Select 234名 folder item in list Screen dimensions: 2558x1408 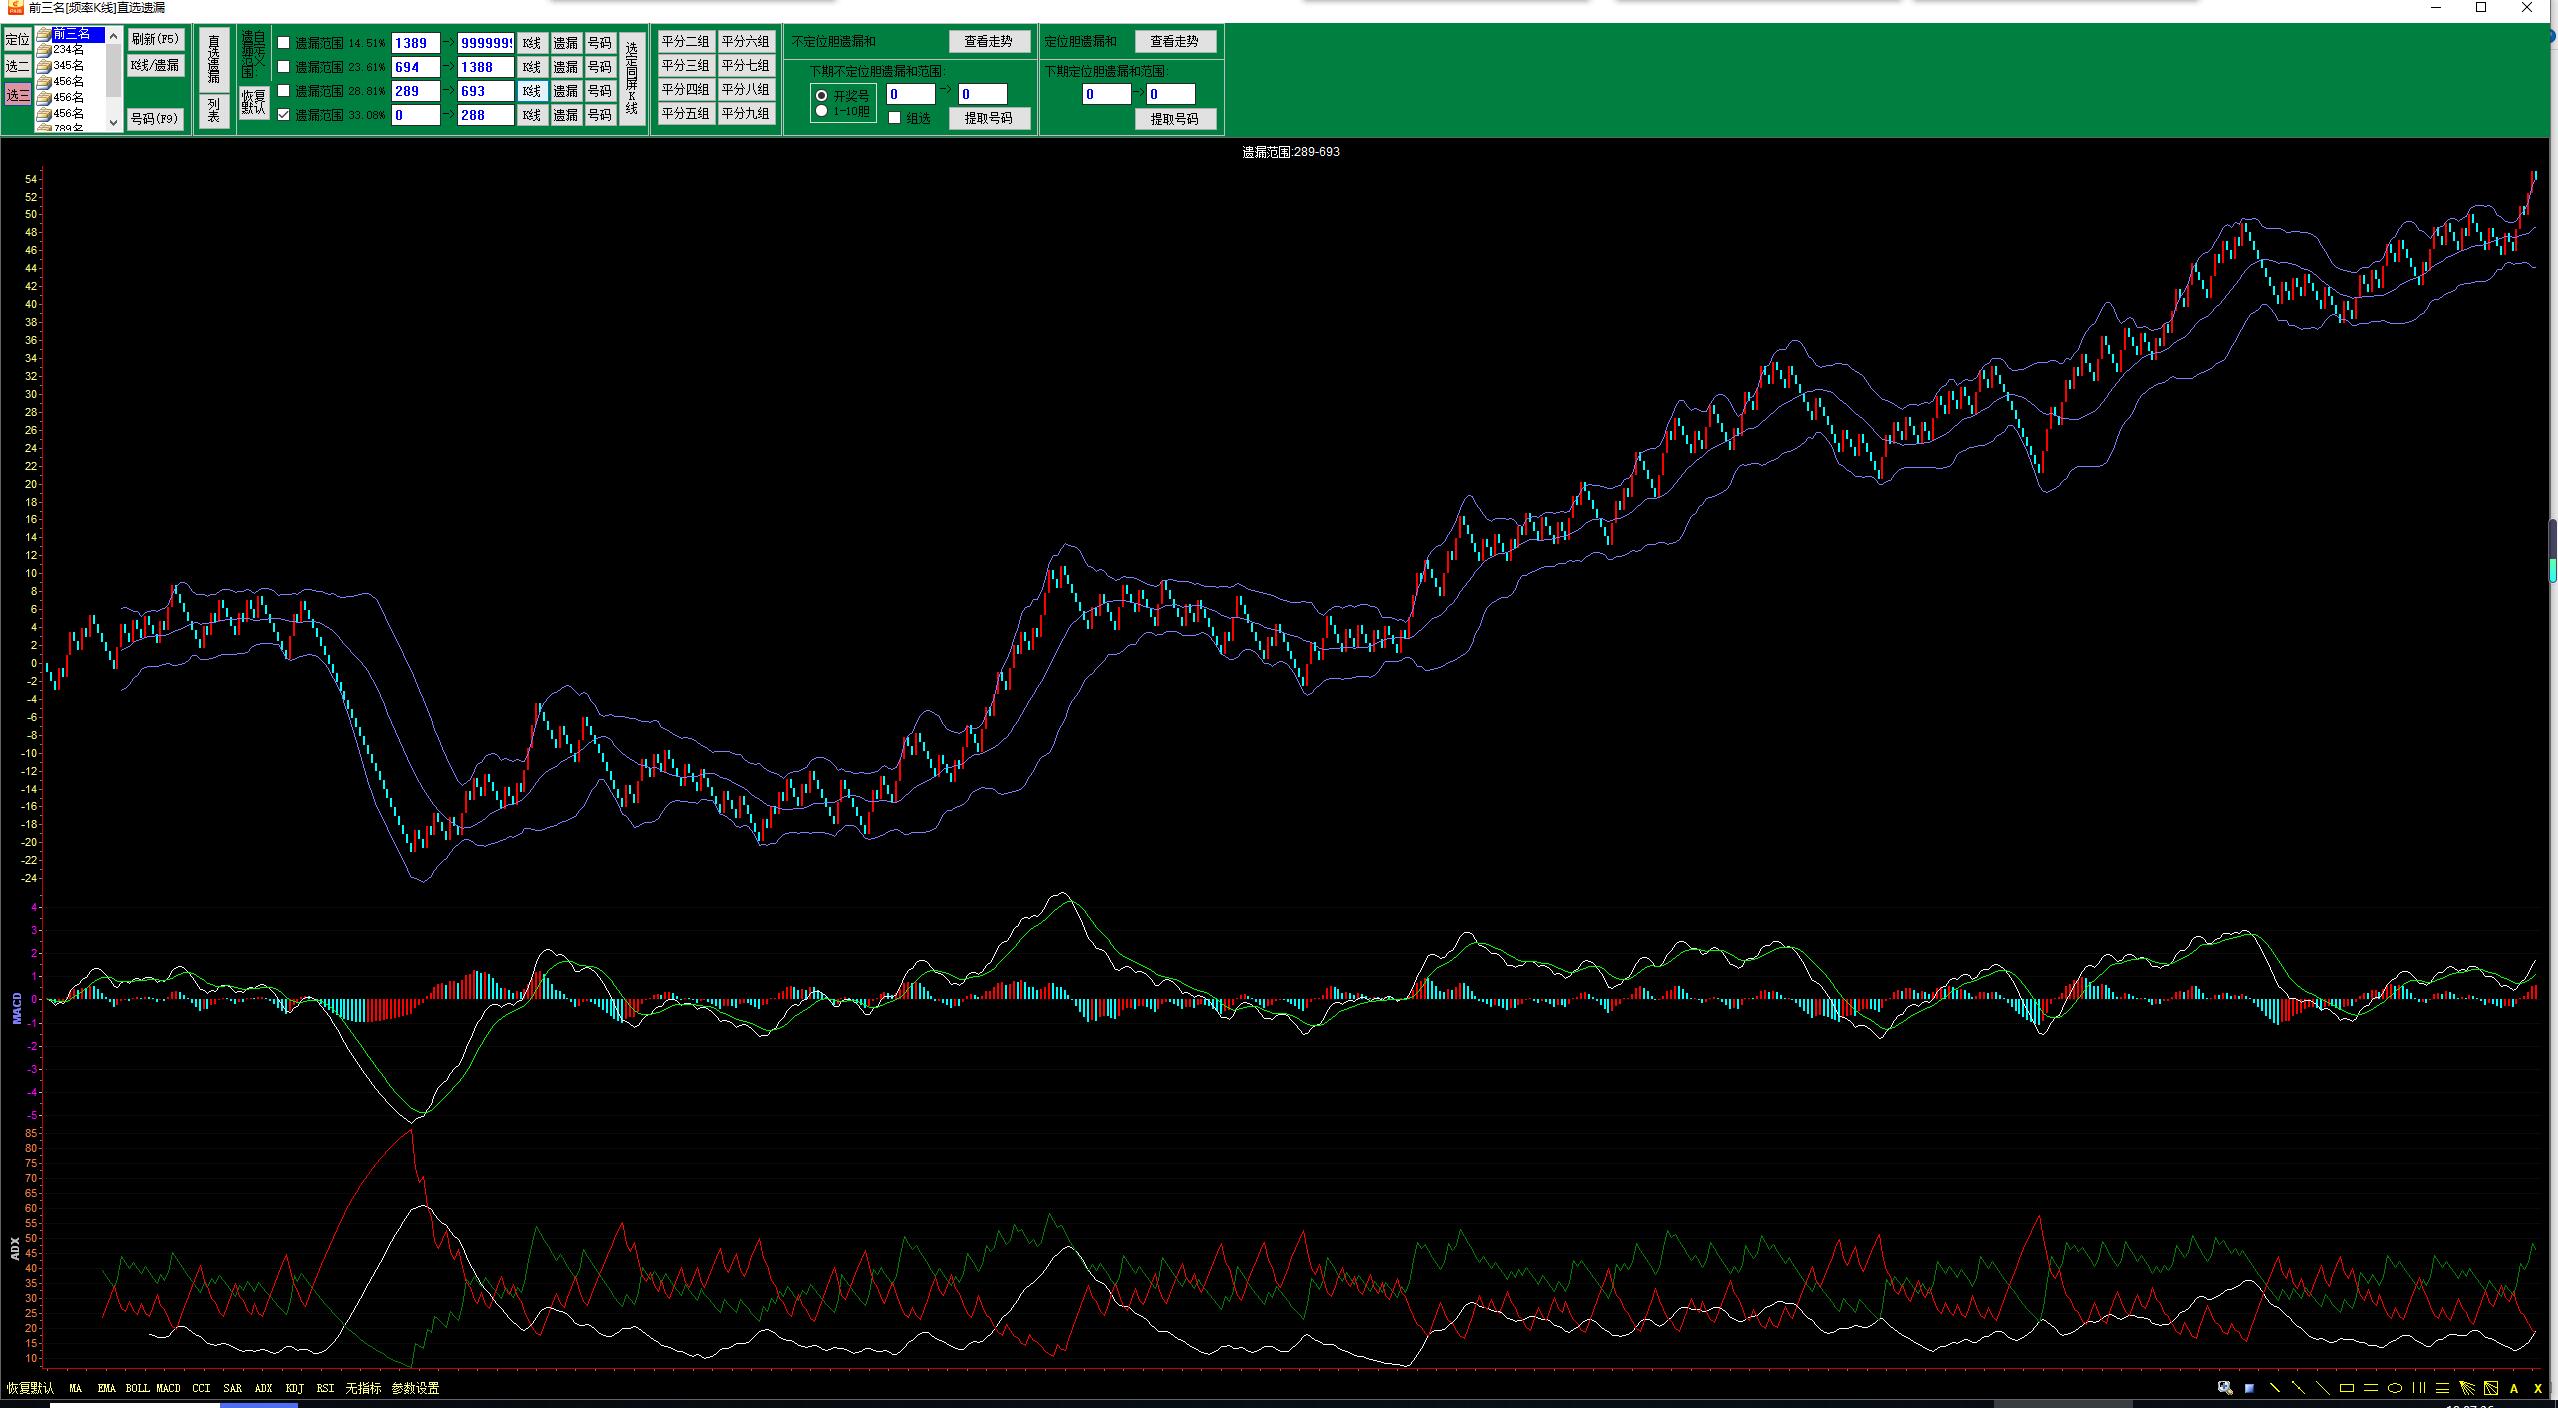click(62, 49)
